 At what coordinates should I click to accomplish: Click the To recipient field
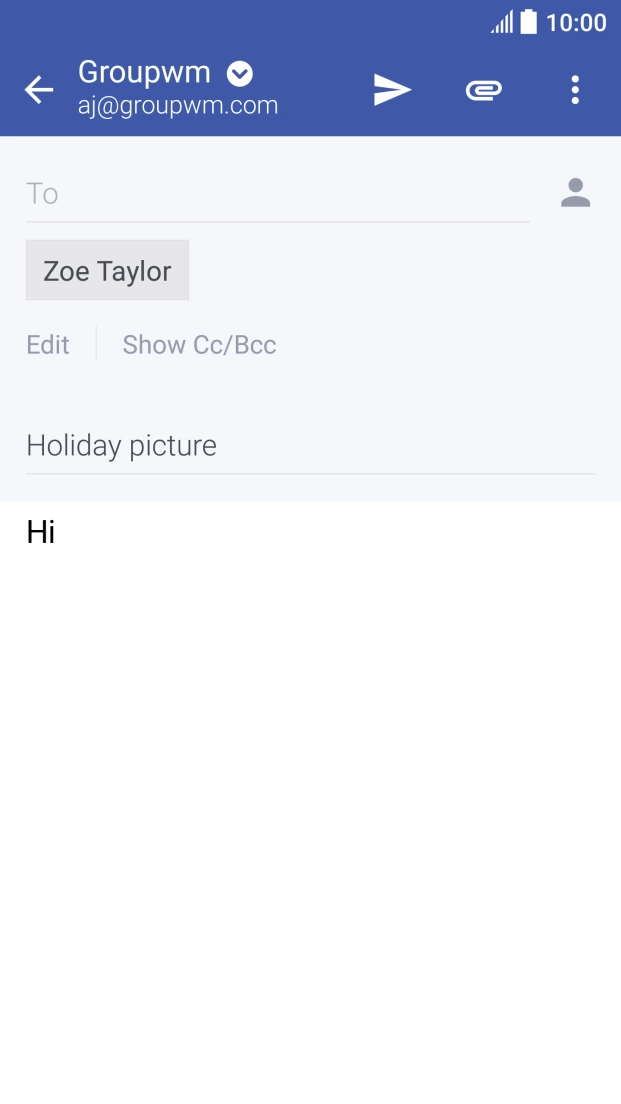point(278,194)
